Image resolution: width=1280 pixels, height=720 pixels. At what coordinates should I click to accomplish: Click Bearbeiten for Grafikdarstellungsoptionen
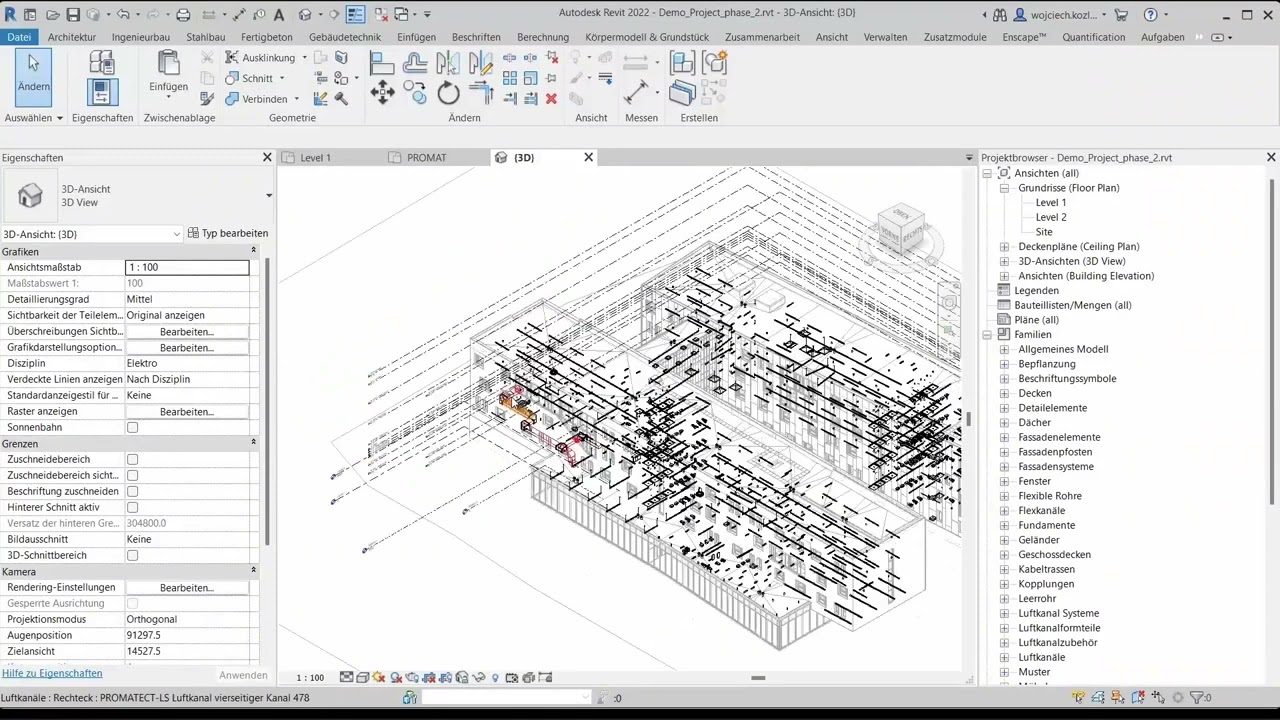187,347
